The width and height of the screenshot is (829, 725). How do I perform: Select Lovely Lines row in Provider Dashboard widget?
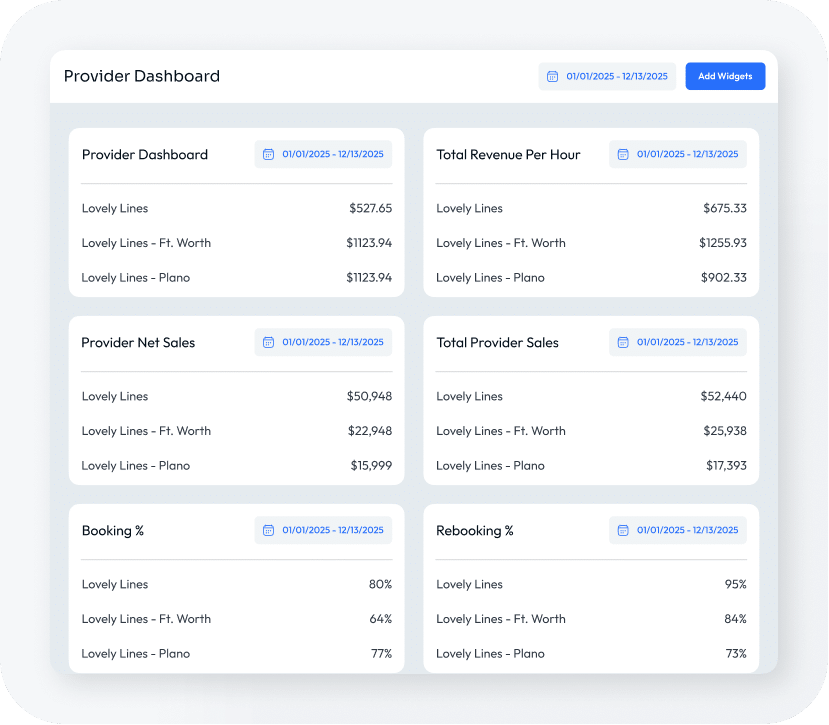(115, 208)
